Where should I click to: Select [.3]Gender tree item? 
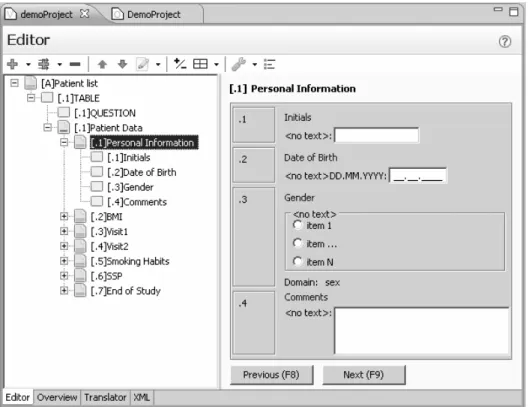click(130, 187)
